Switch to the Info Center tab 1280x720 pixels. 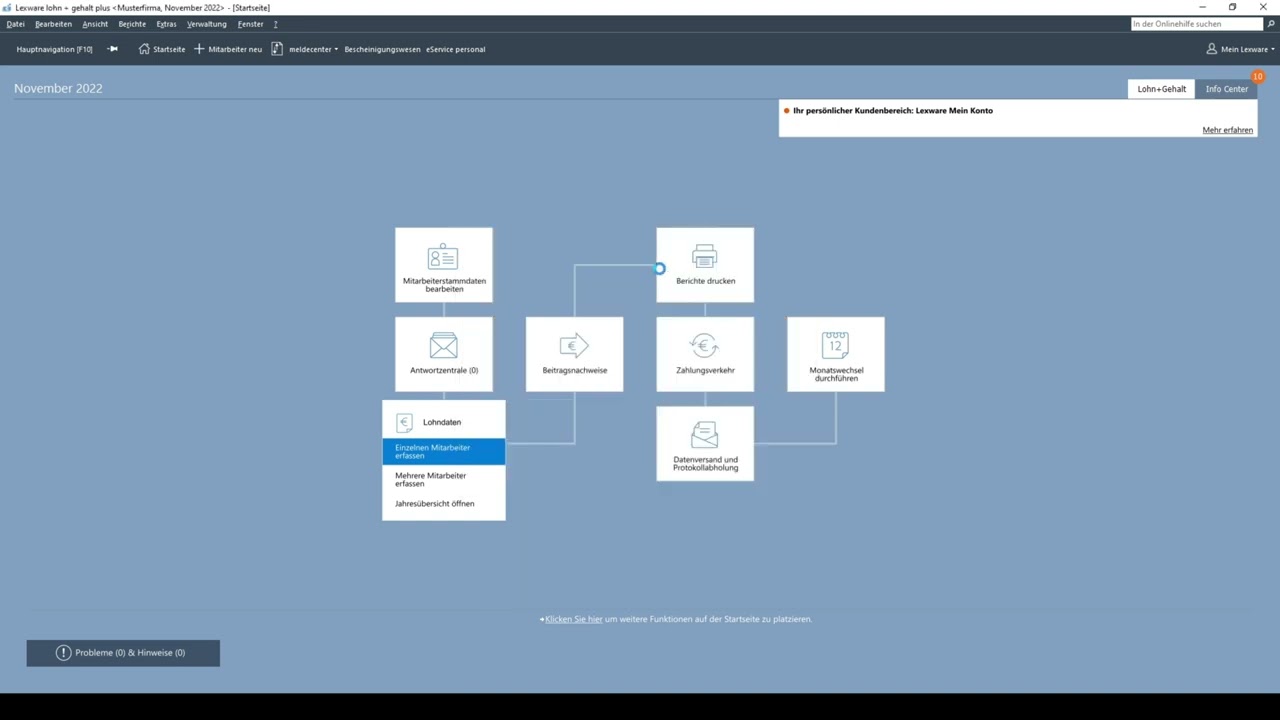(1227, 89)
